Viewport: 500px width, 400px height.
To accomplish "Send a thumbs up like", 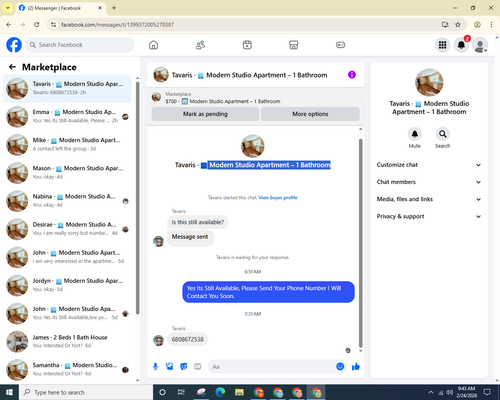I will click(356, 367).
